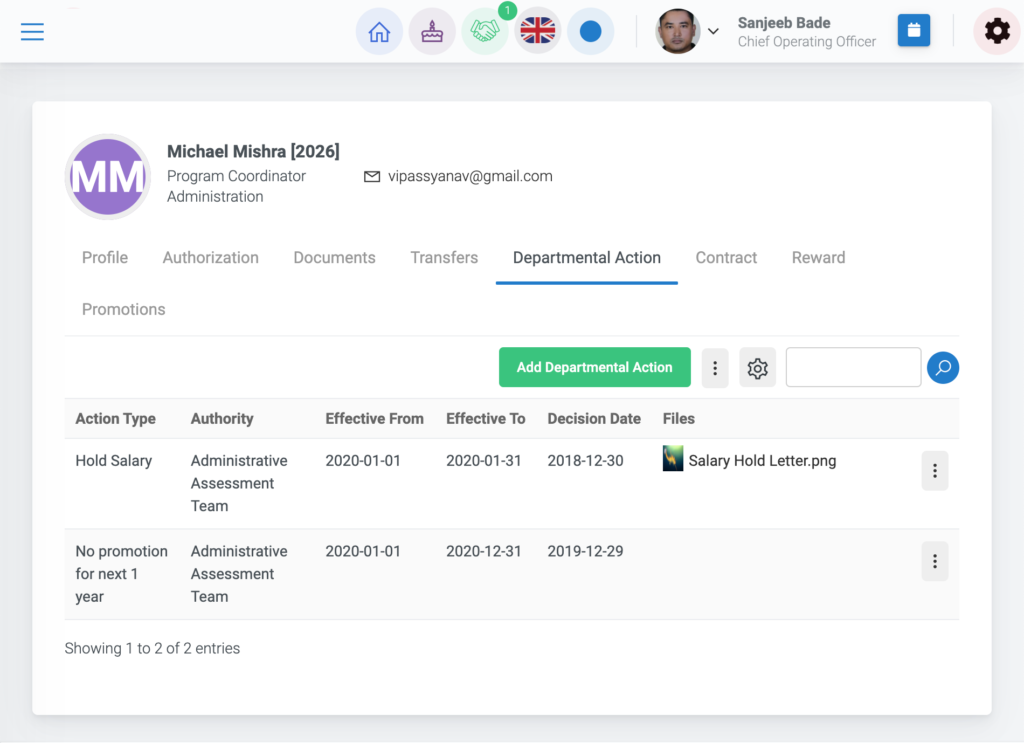Select the UK flag language icon
The width and height of the screenshot is (1024, 743).
(x=537, y=31)
